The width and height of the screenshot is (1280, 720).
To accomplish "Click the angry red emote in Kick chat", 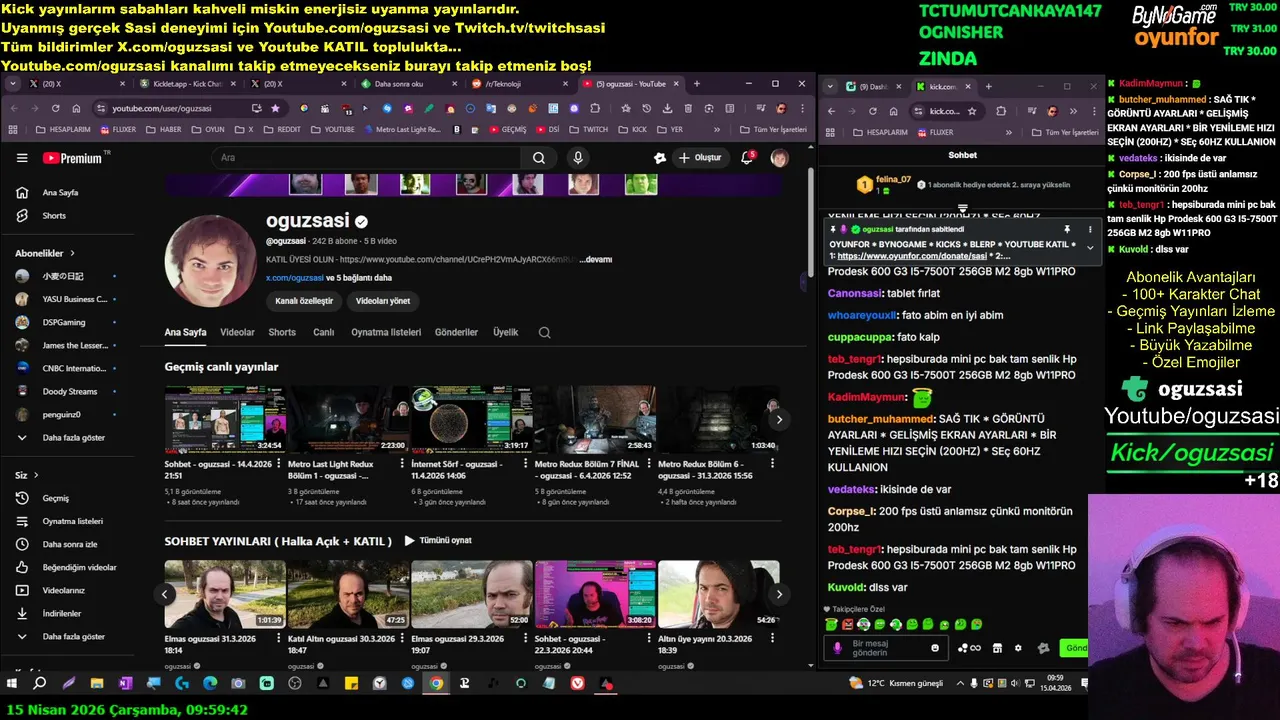I will 847,624.
